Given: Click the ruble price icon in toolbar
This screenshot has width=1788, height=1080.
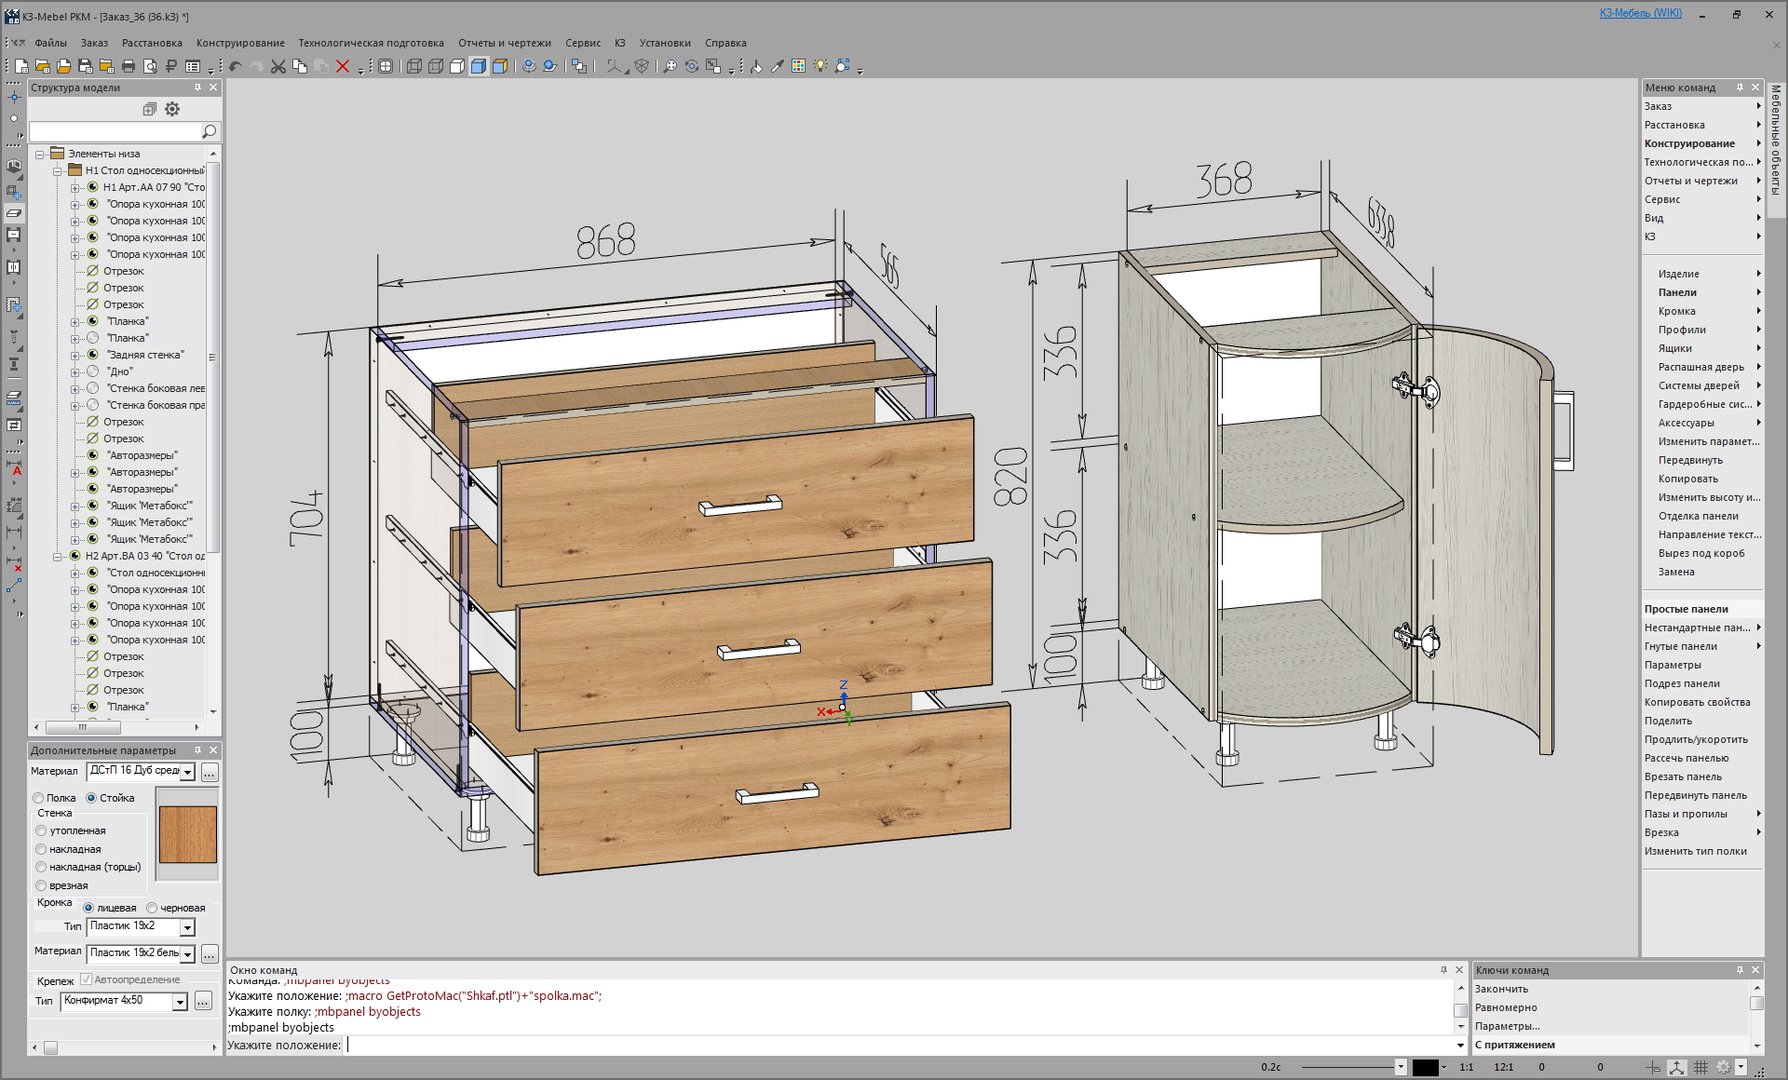Looking at the screenshot, I should pyautogui.click(x=171, y=66).
